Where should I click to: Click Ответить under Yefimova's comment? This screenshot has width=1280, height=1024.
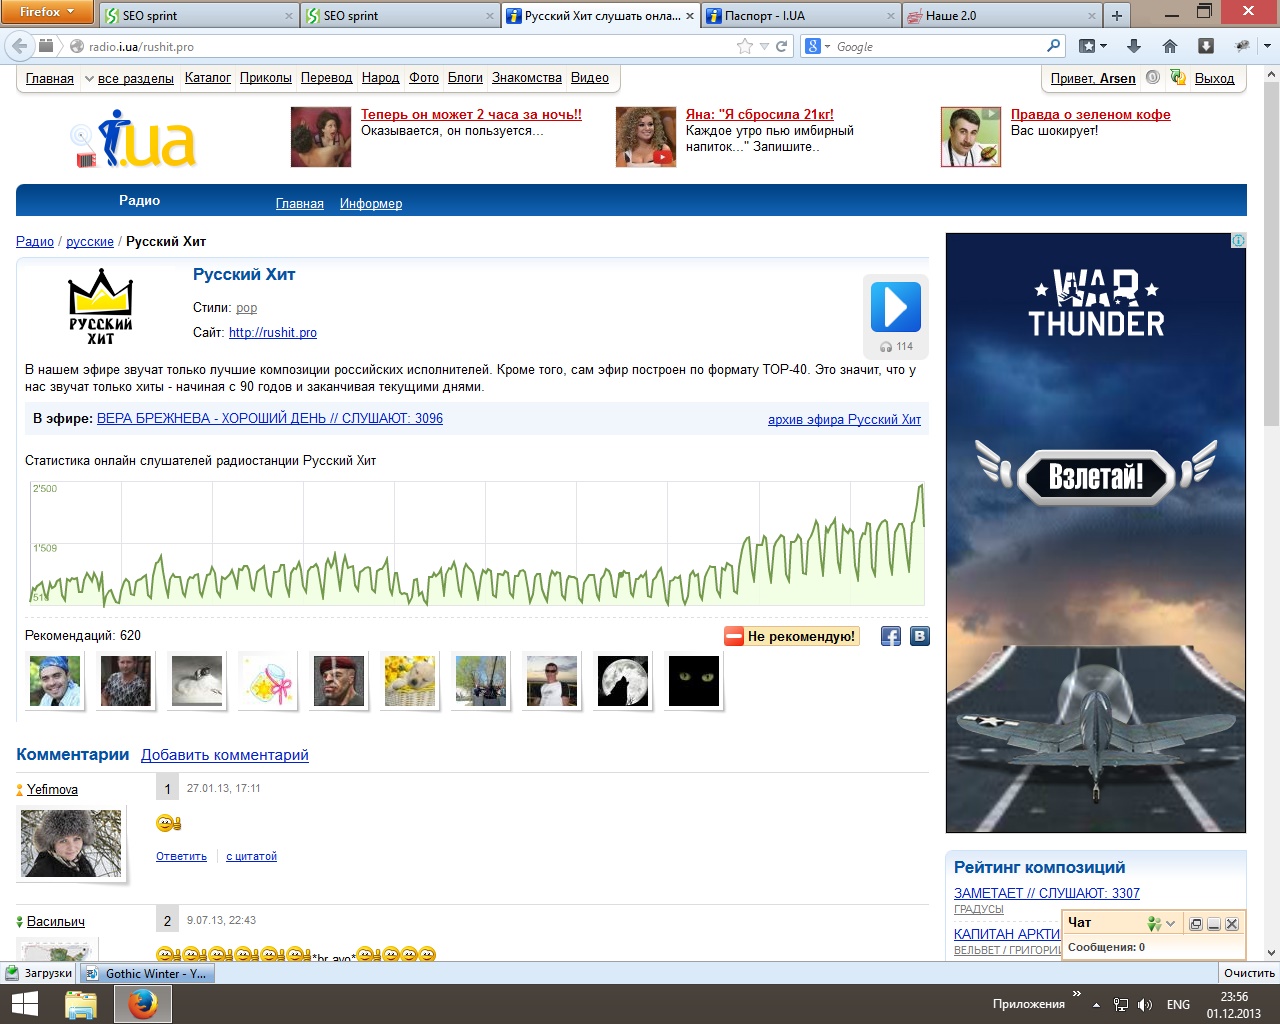click(x=181, y=857)
